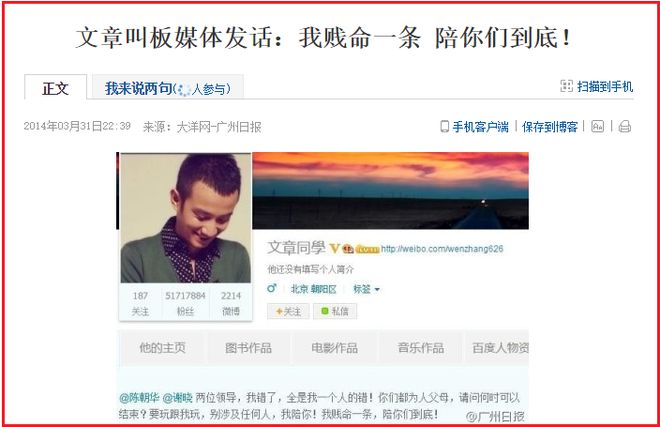Select the 电影作品 tab
This screenshot has width=660, height=427.
coord(335,348)
